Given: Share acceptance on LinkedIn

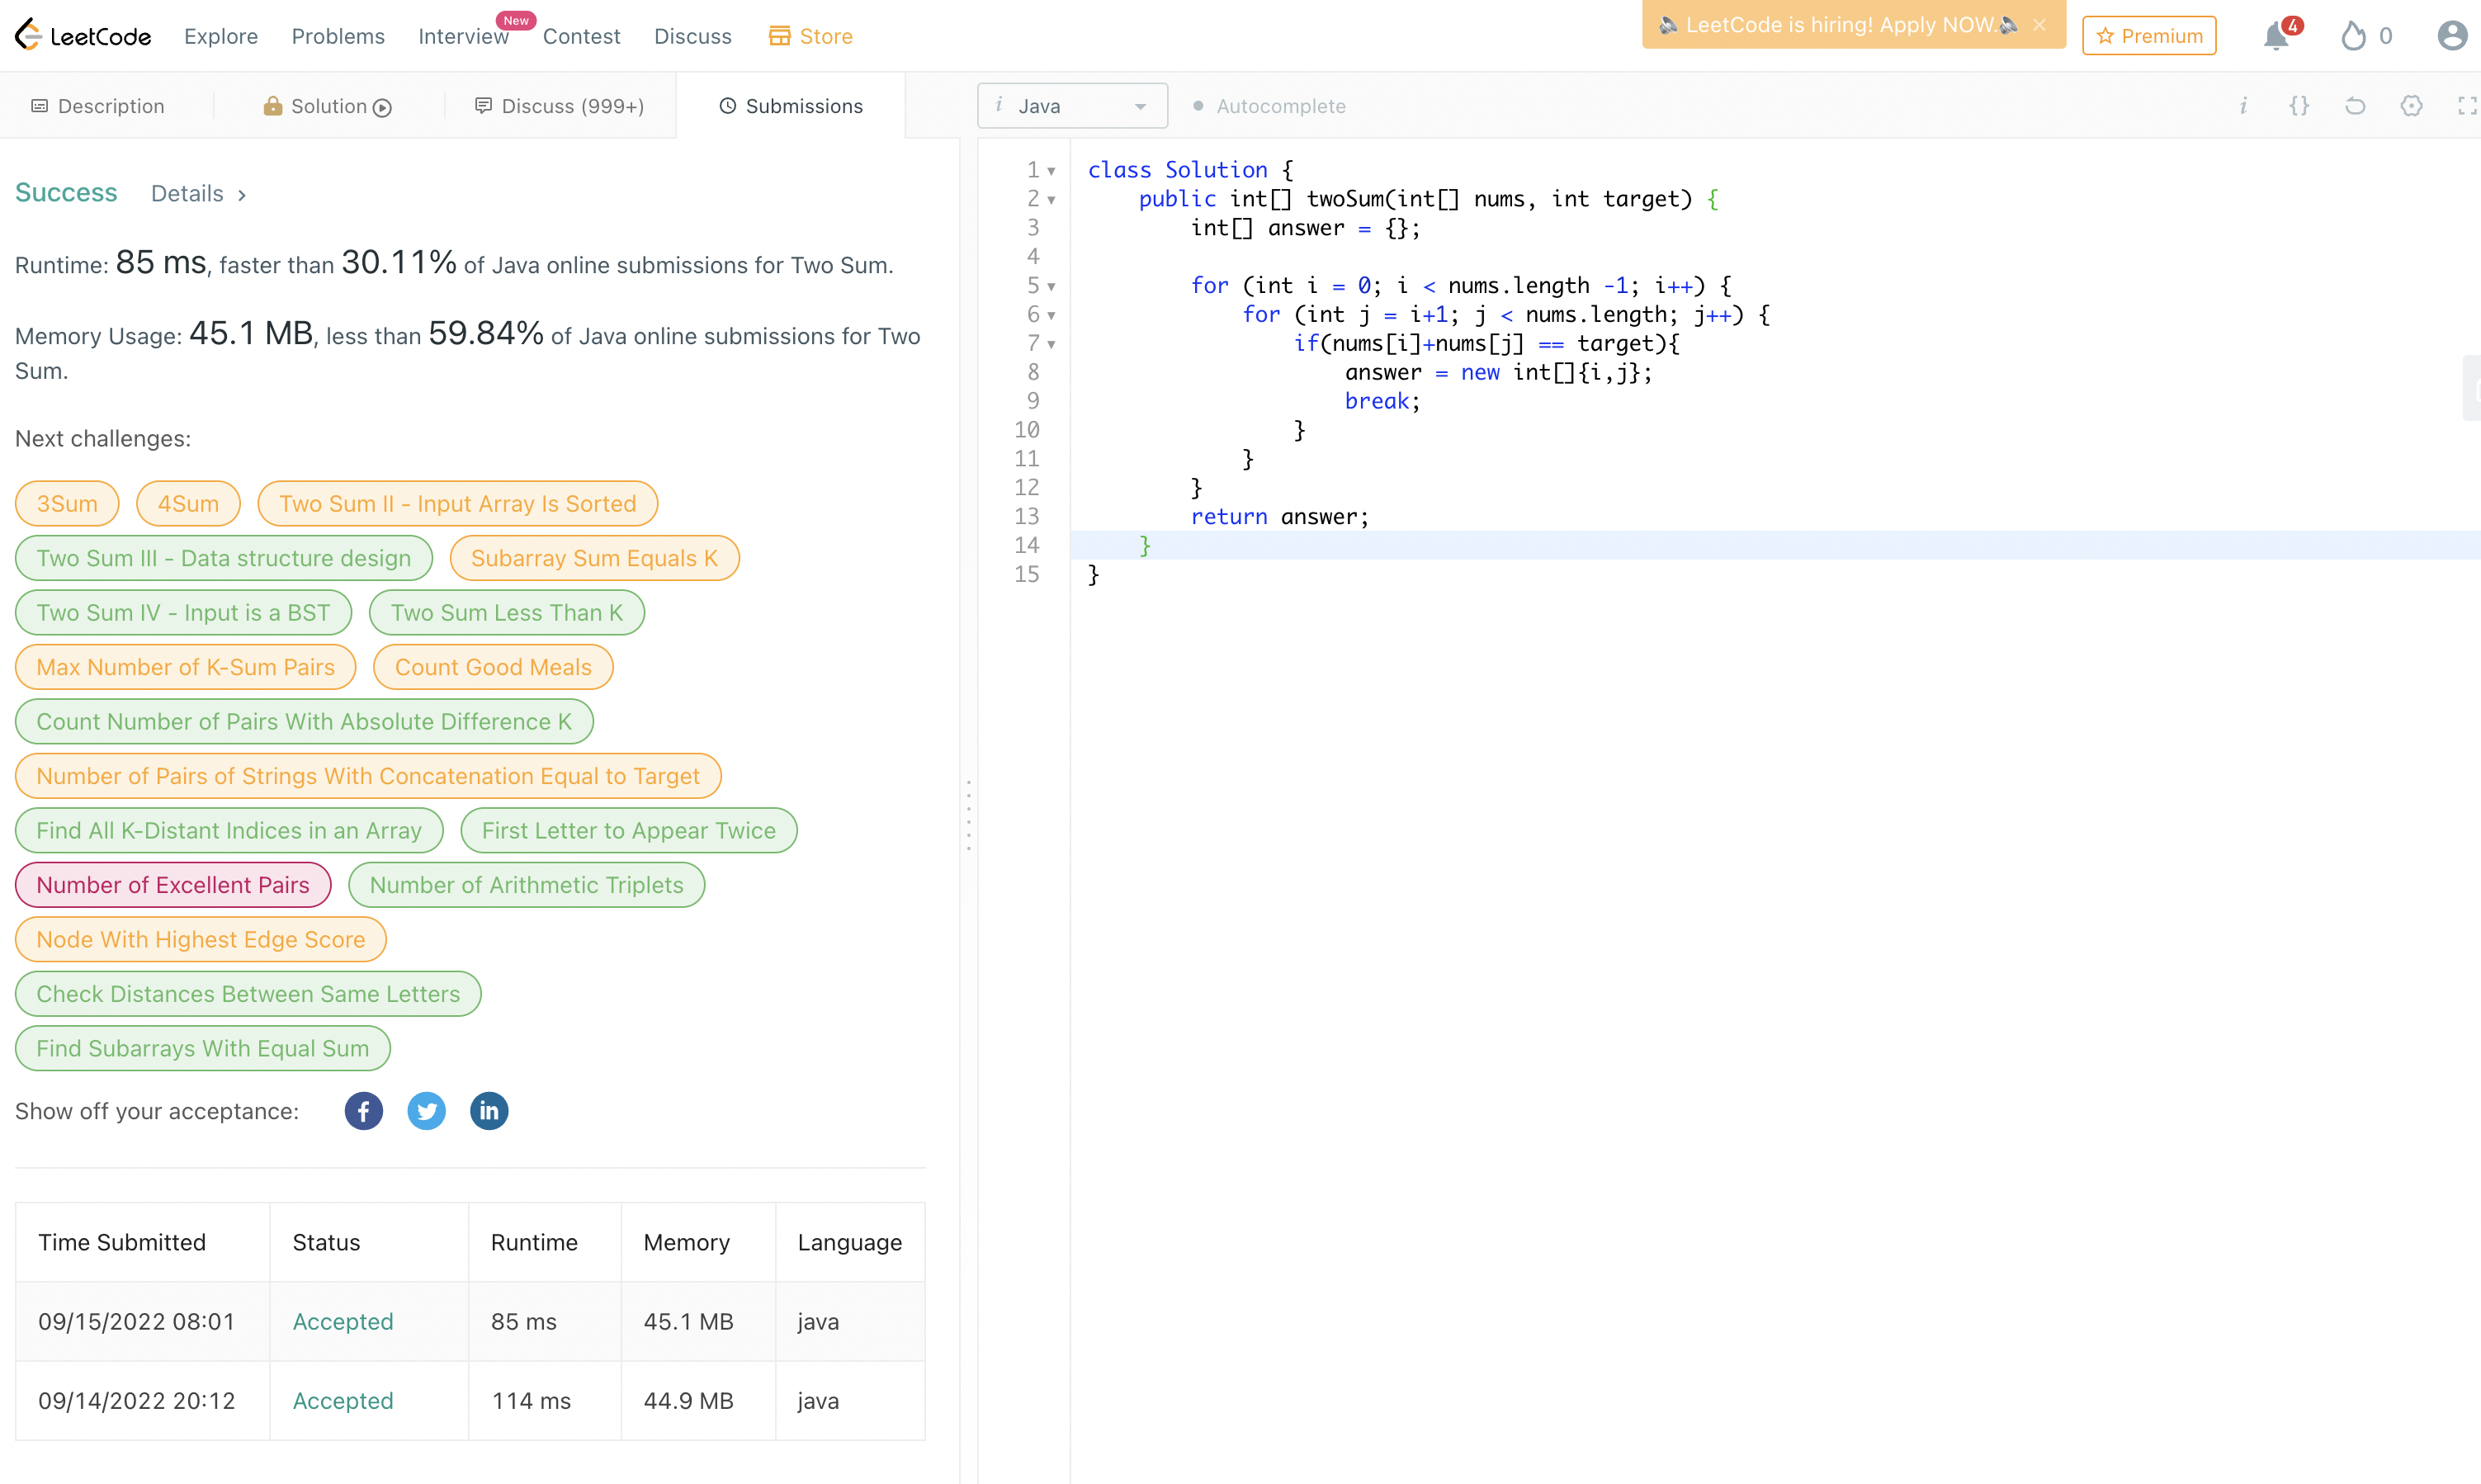Looking at the screenshot, I should pos(489,1111).
